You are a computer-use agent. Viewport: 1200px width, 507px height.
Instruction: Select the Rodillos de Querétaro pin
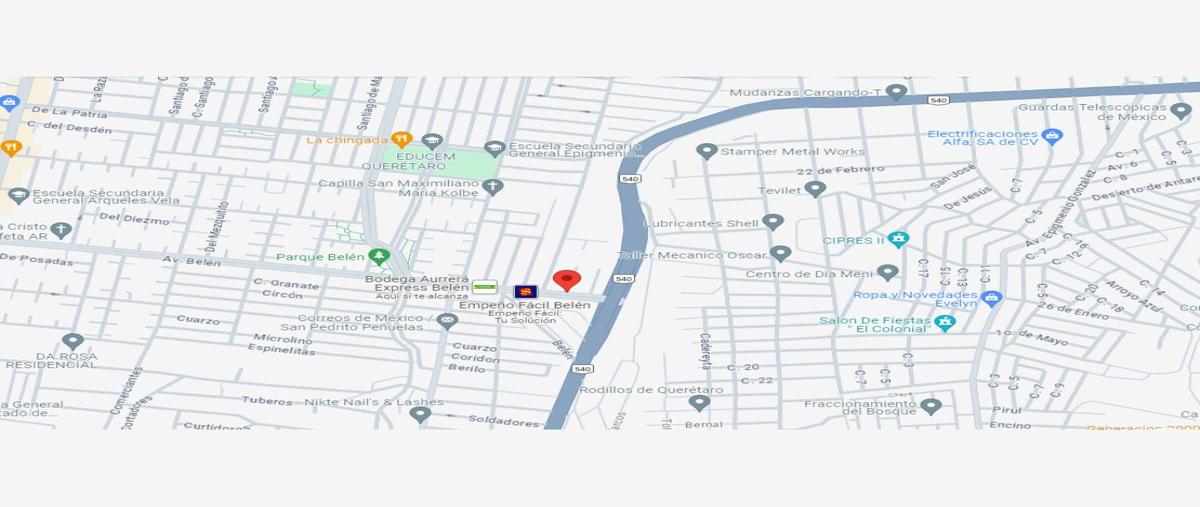pos(699,403)
